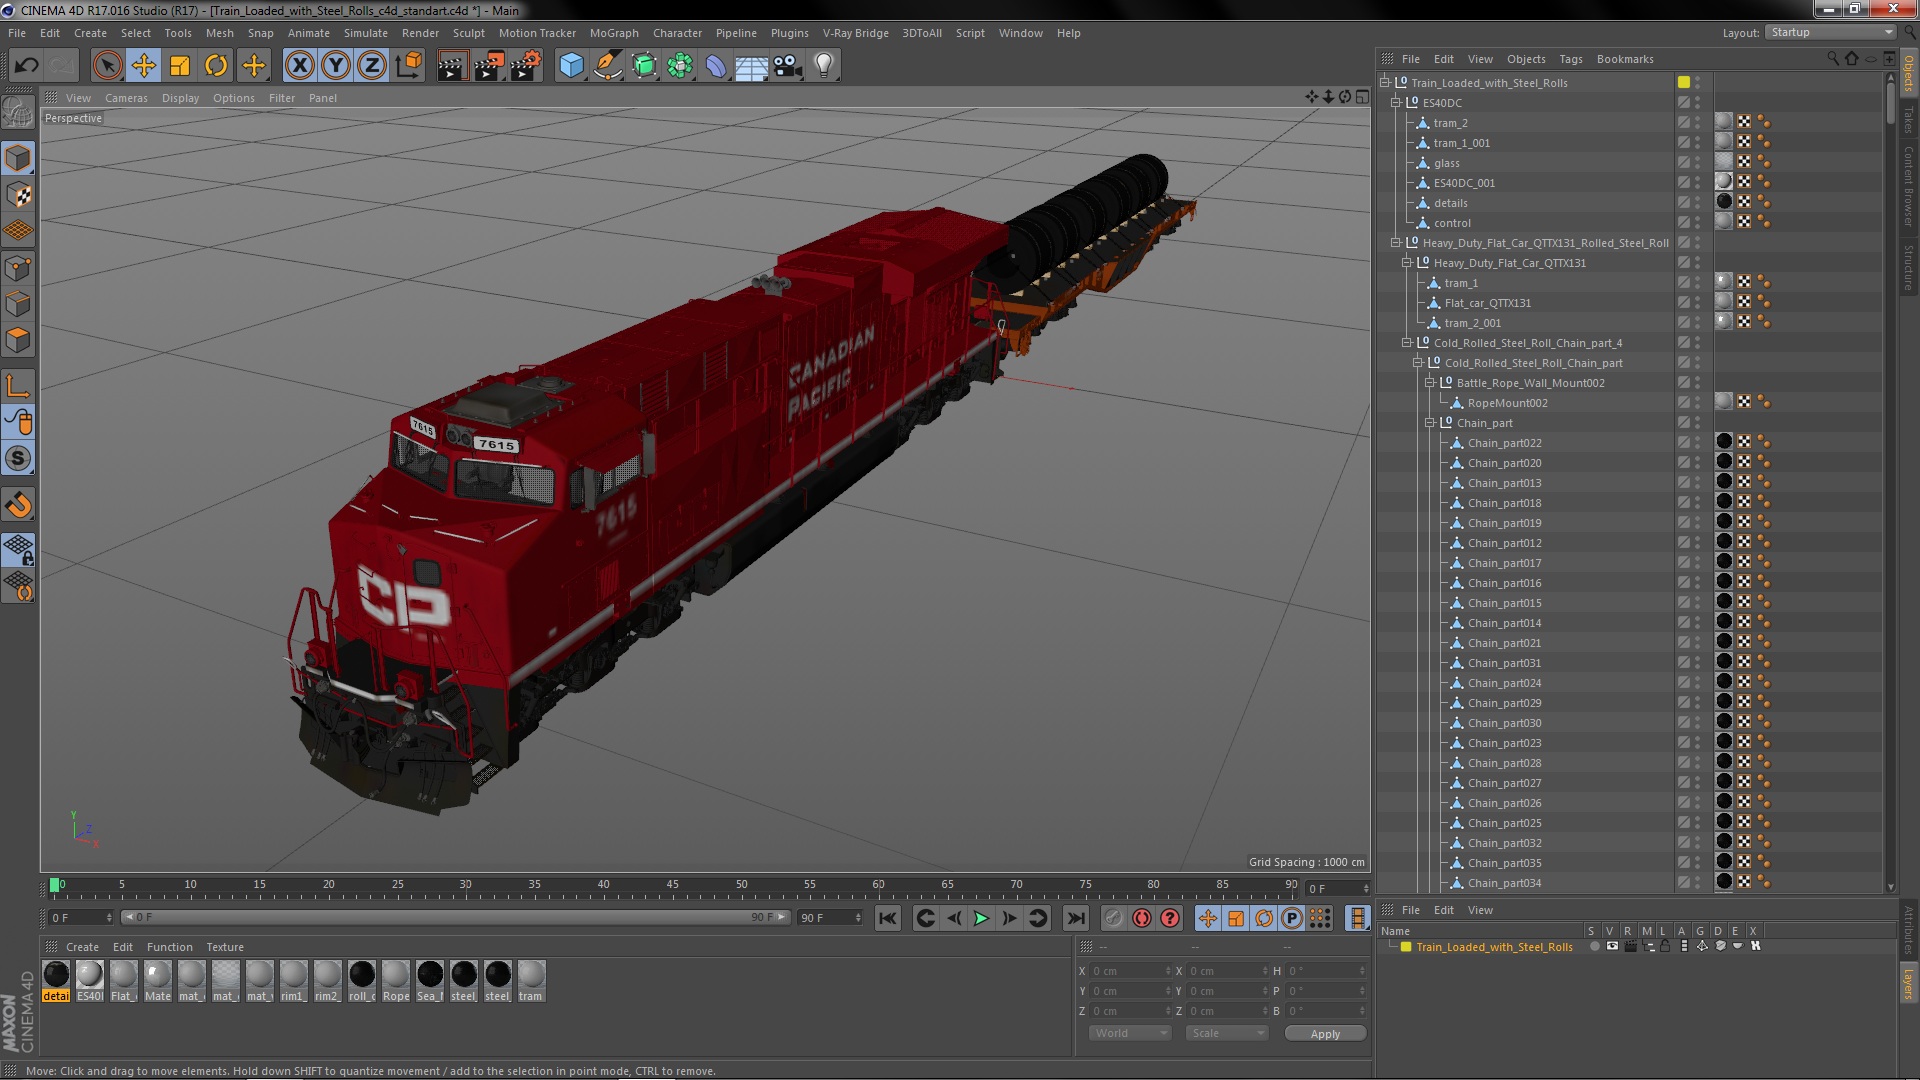The width and height of the screenshot is (1920, 1080).
Task: Click the Apply button
Action: (x=1325, y=1034)
